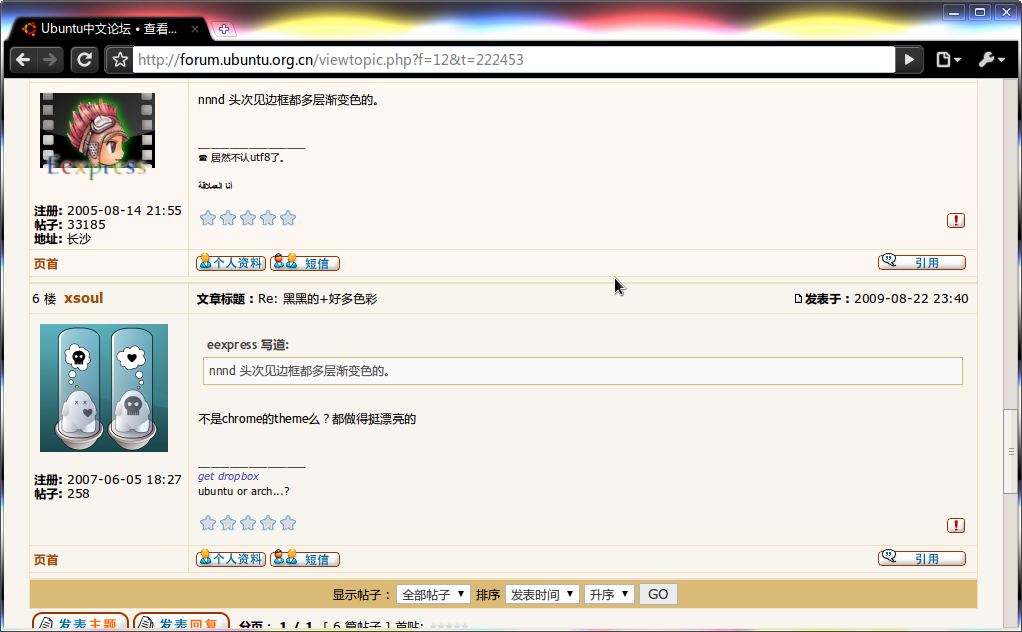The image size is (1022, 632).
Task: Click 'eexpress 写道:' quote header
Action: click(248, 345)
